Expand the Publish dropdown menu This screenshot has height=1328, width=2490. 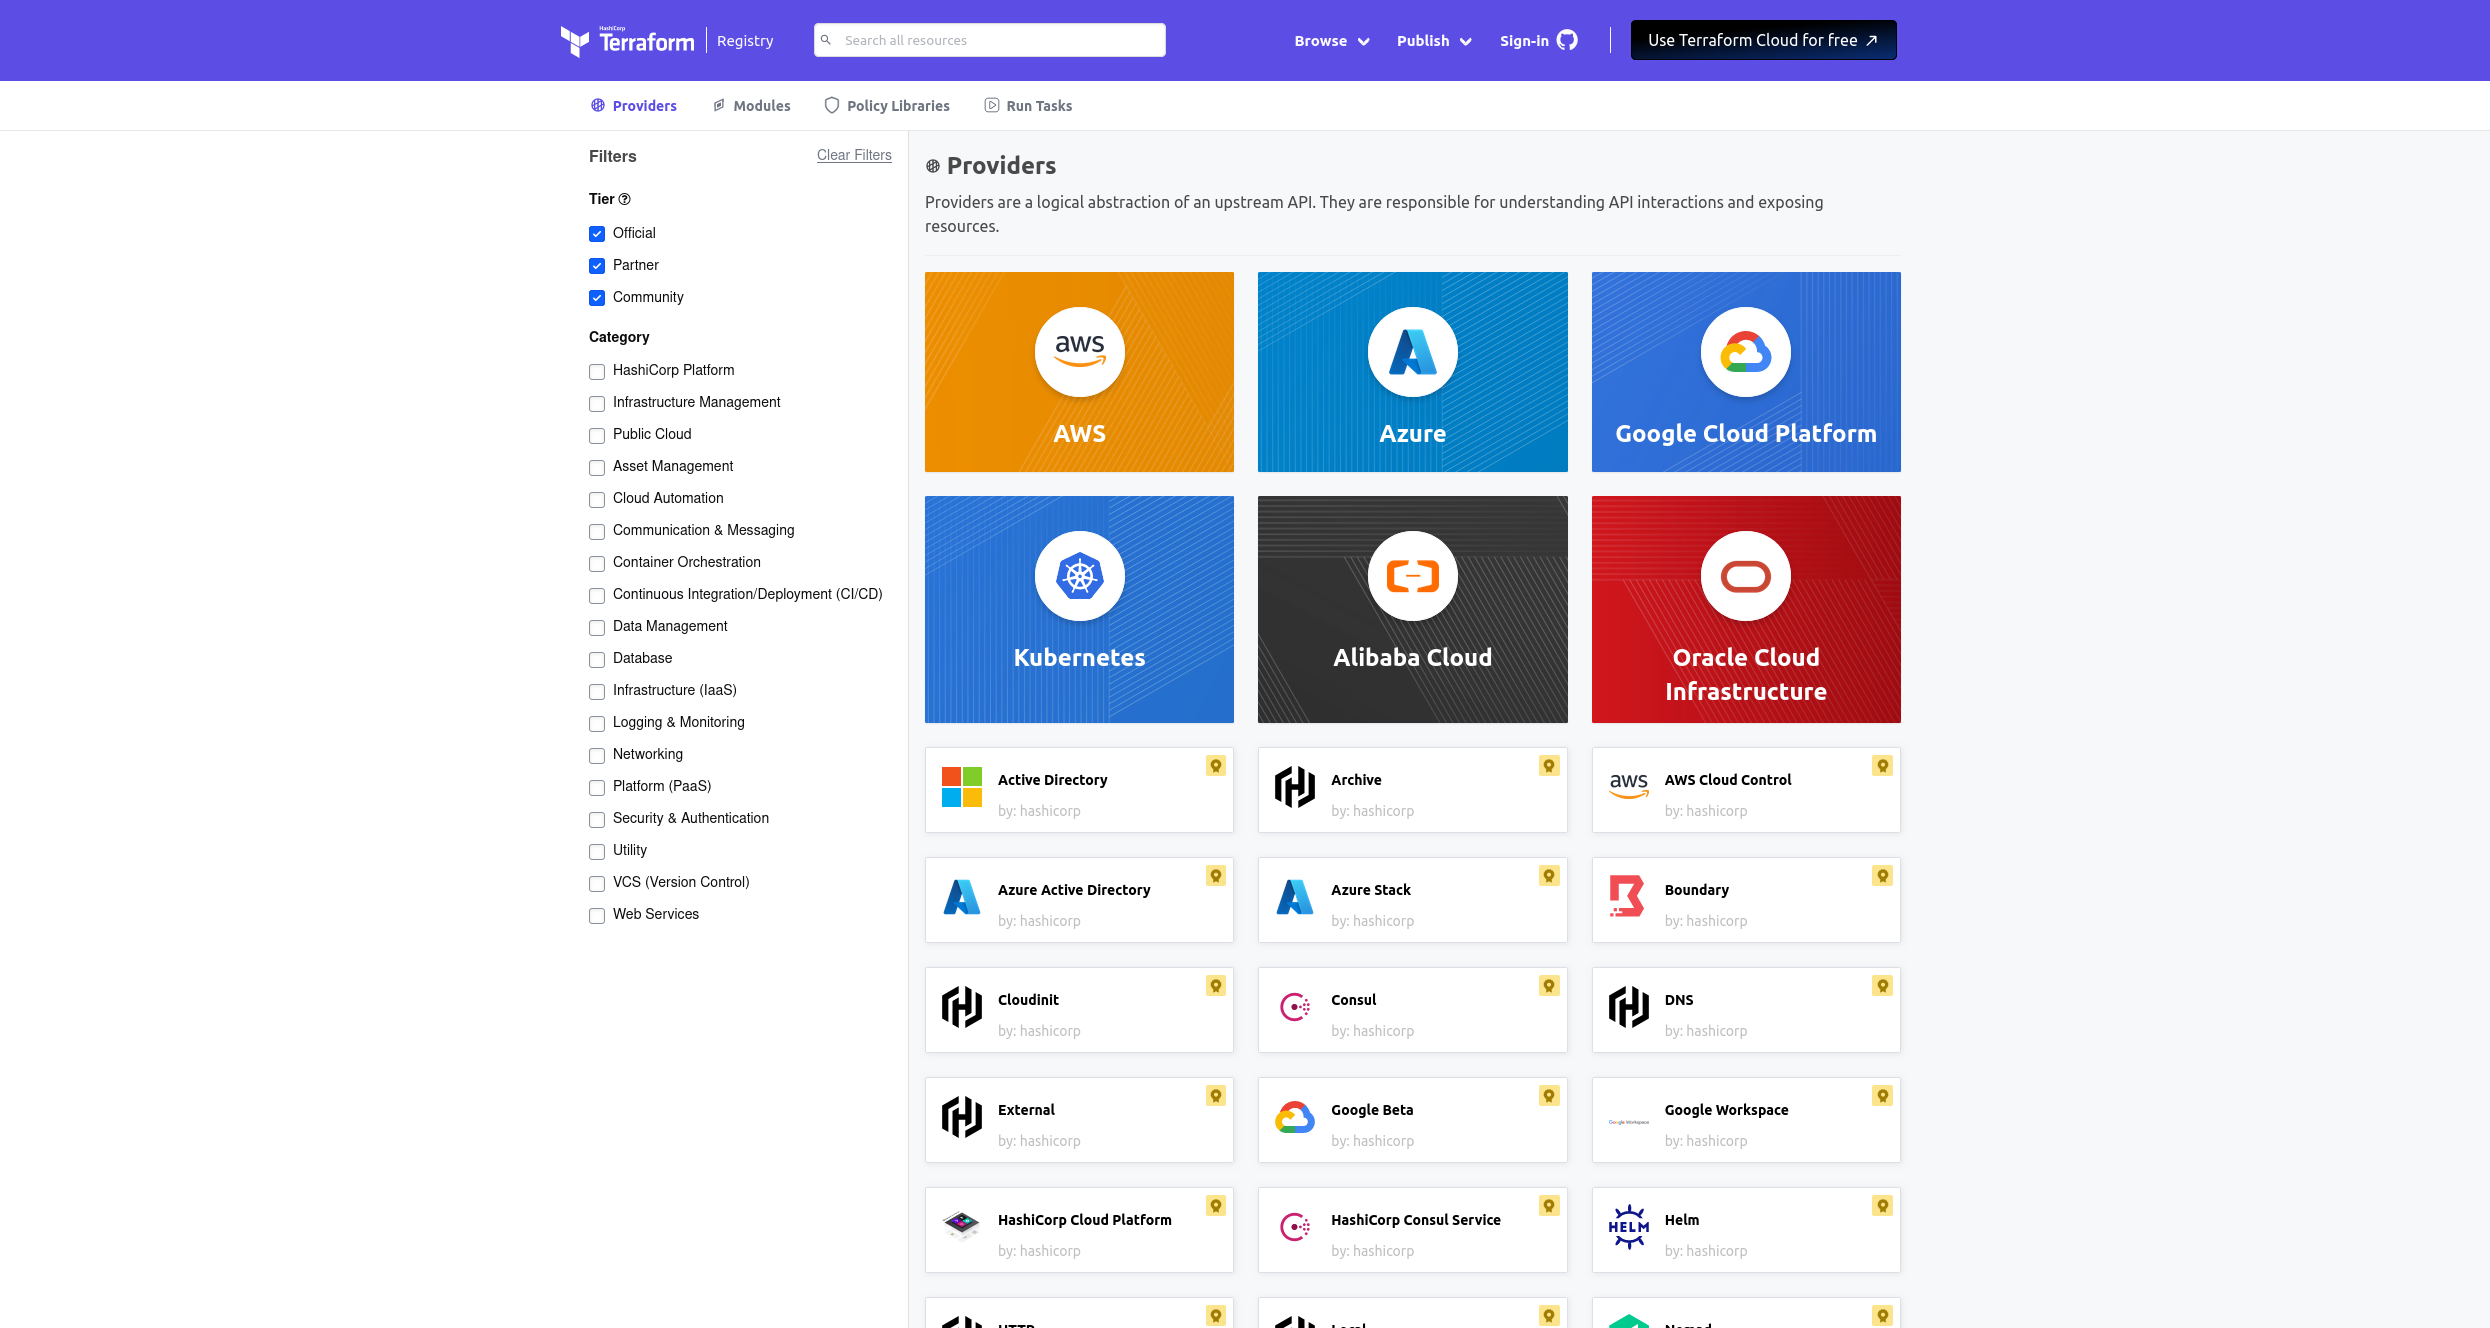pyautogui.click(x=1434, y=41)
